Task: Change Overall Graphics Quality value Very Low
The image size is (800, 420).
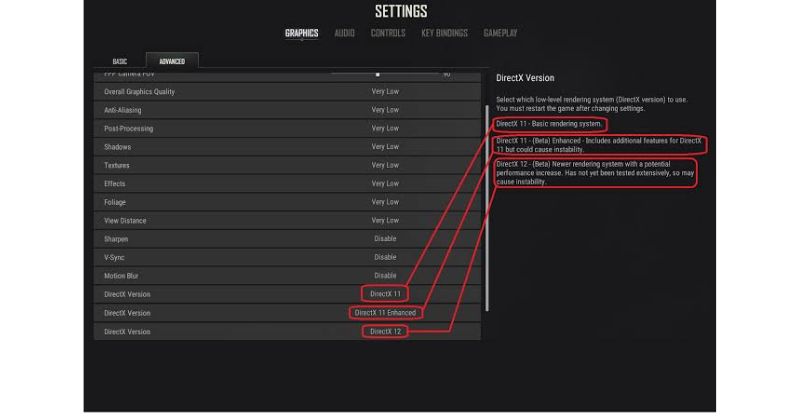Action: tap(385, 91)
